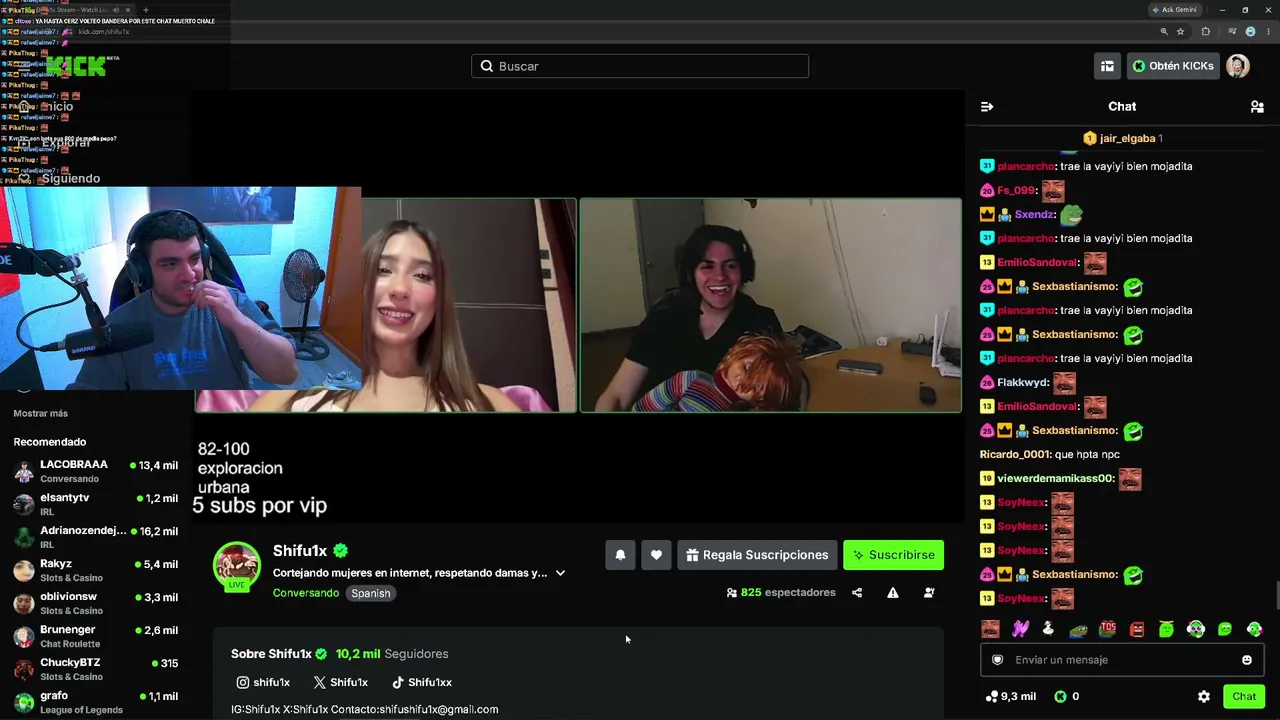The image size is (1280, 720).
Task: Open the browser zoom magnifier icon
Action: (x=1164, y=31)
